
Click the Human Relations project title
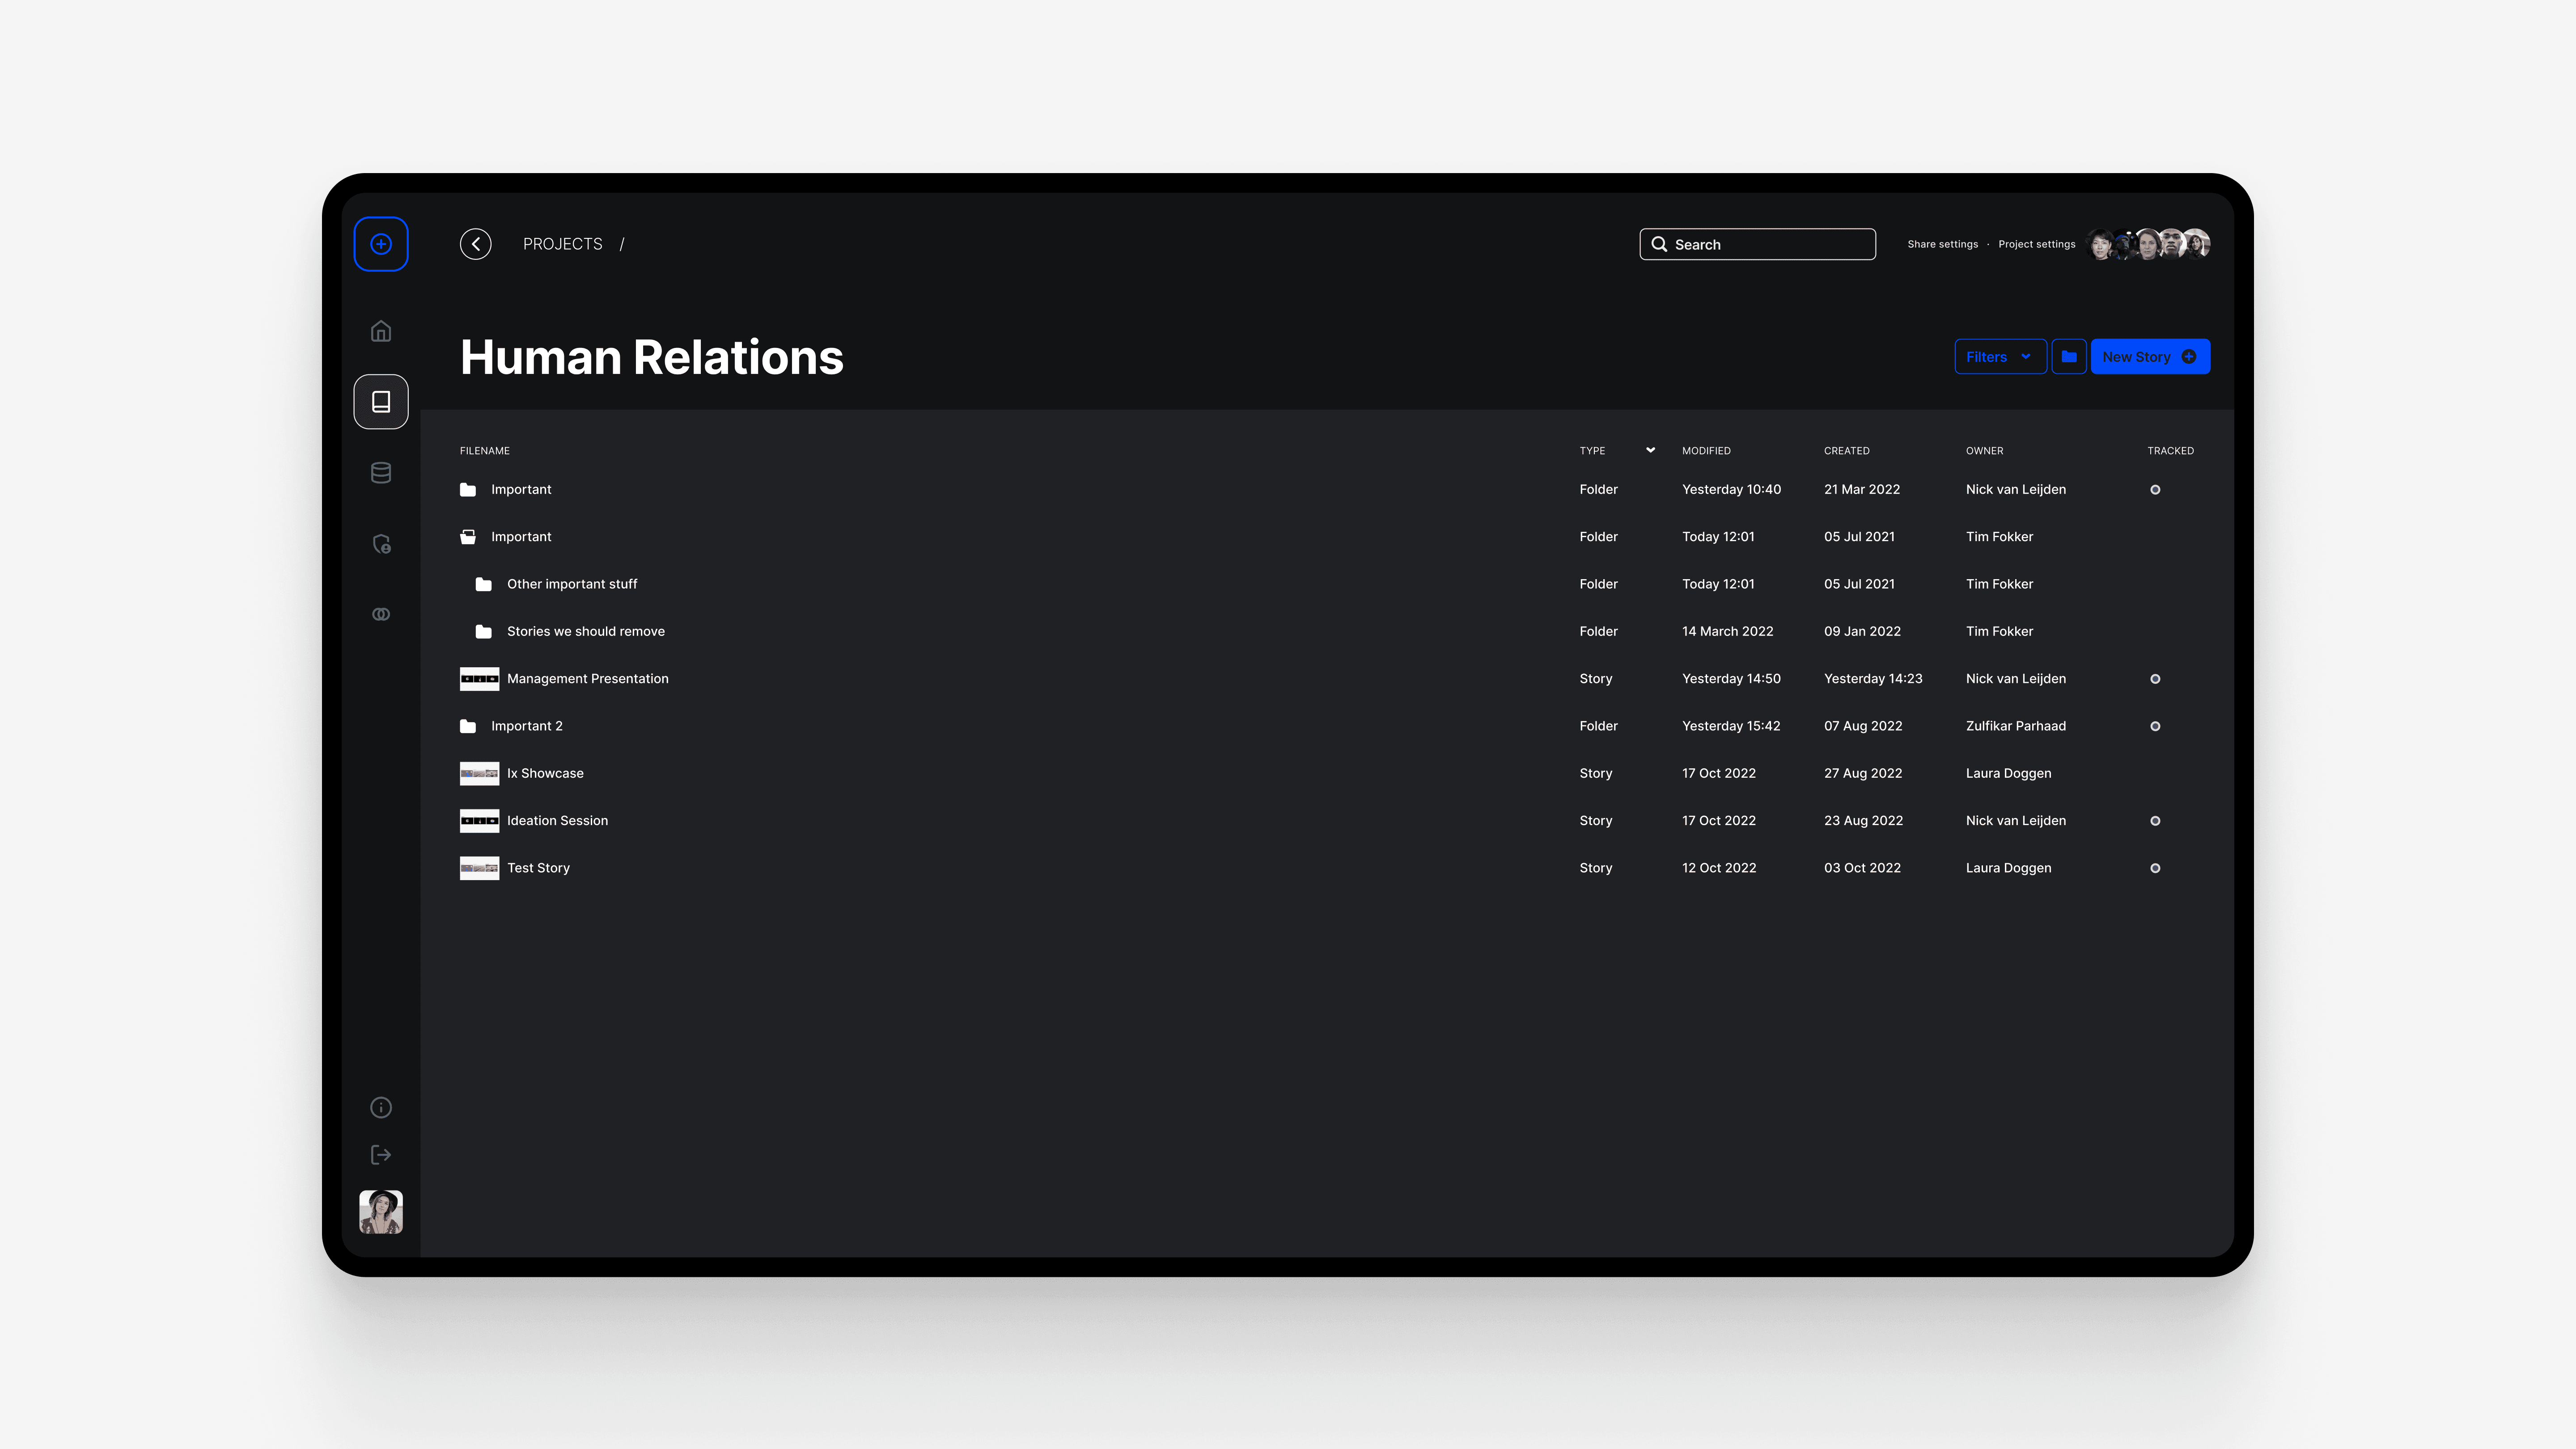652,357
